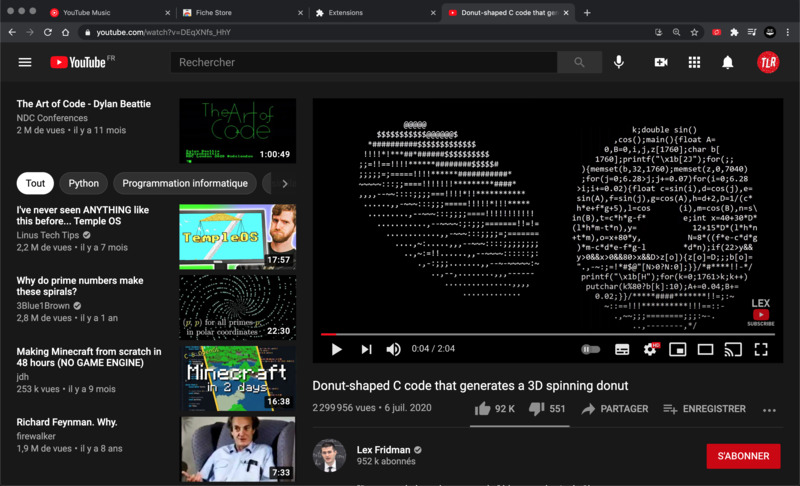This screenshot has width=800, height=486.
Task: Open the TLR account avatar menu
Action: click(768, 62)
